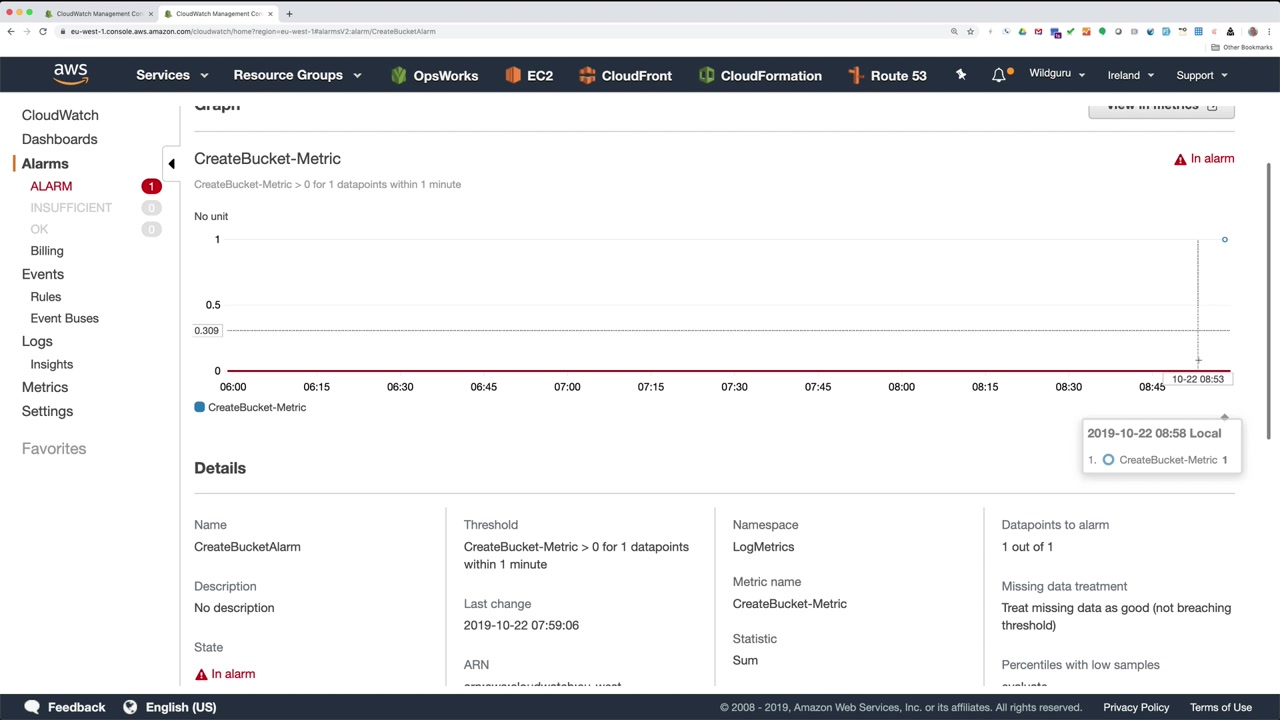This screenshot has height=720, width=1280.
Task: Open the Wildguru account menu
Action: pyautogui.click(x=1057, y=74)
